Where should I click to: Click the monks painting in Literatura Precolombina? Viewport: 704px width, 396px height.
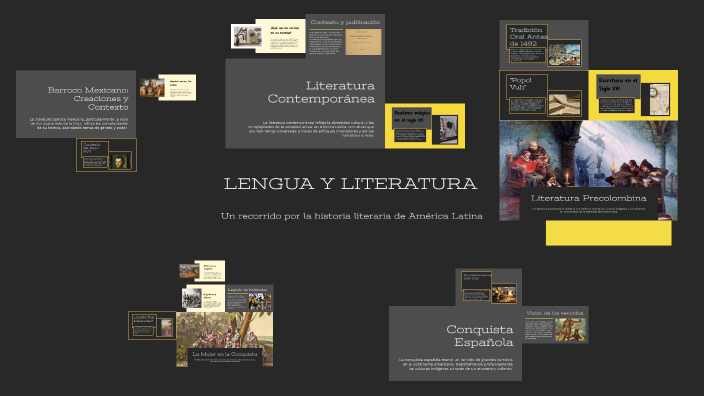tap(588, 155)
